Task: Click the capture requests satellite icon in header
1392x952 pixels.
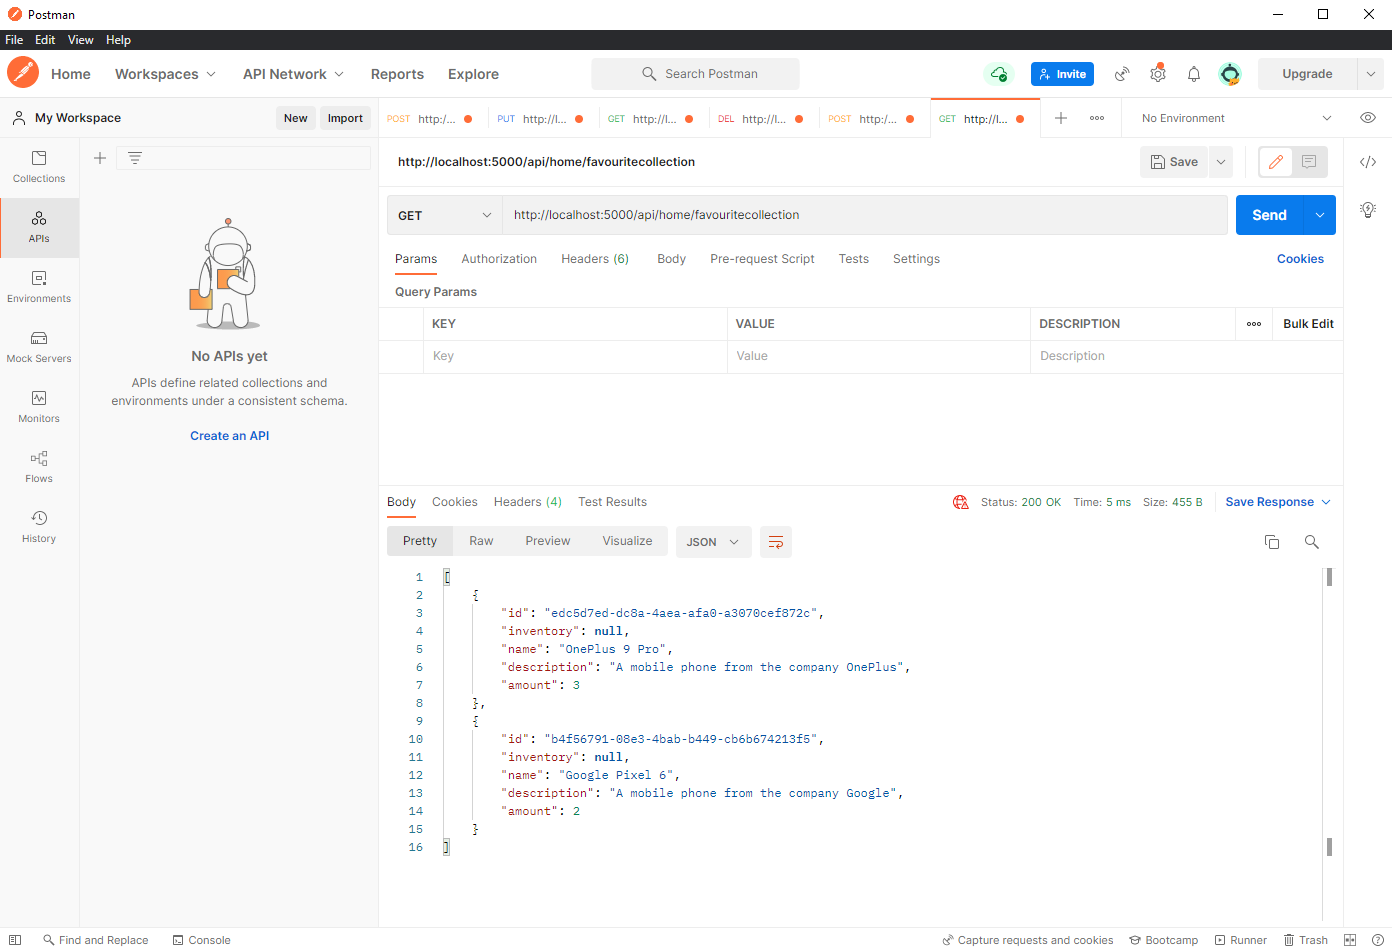Action: click(x=1122, y=74)
